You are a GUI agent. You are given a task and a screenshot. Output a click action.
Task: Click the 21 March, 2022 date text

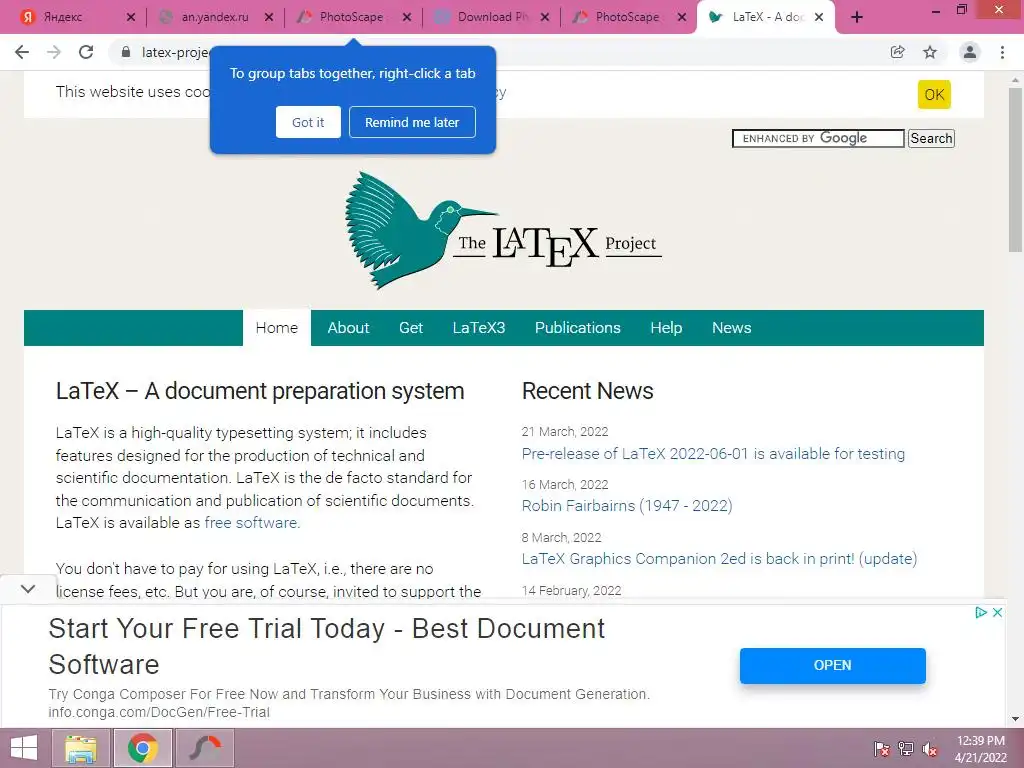(565, 432)
